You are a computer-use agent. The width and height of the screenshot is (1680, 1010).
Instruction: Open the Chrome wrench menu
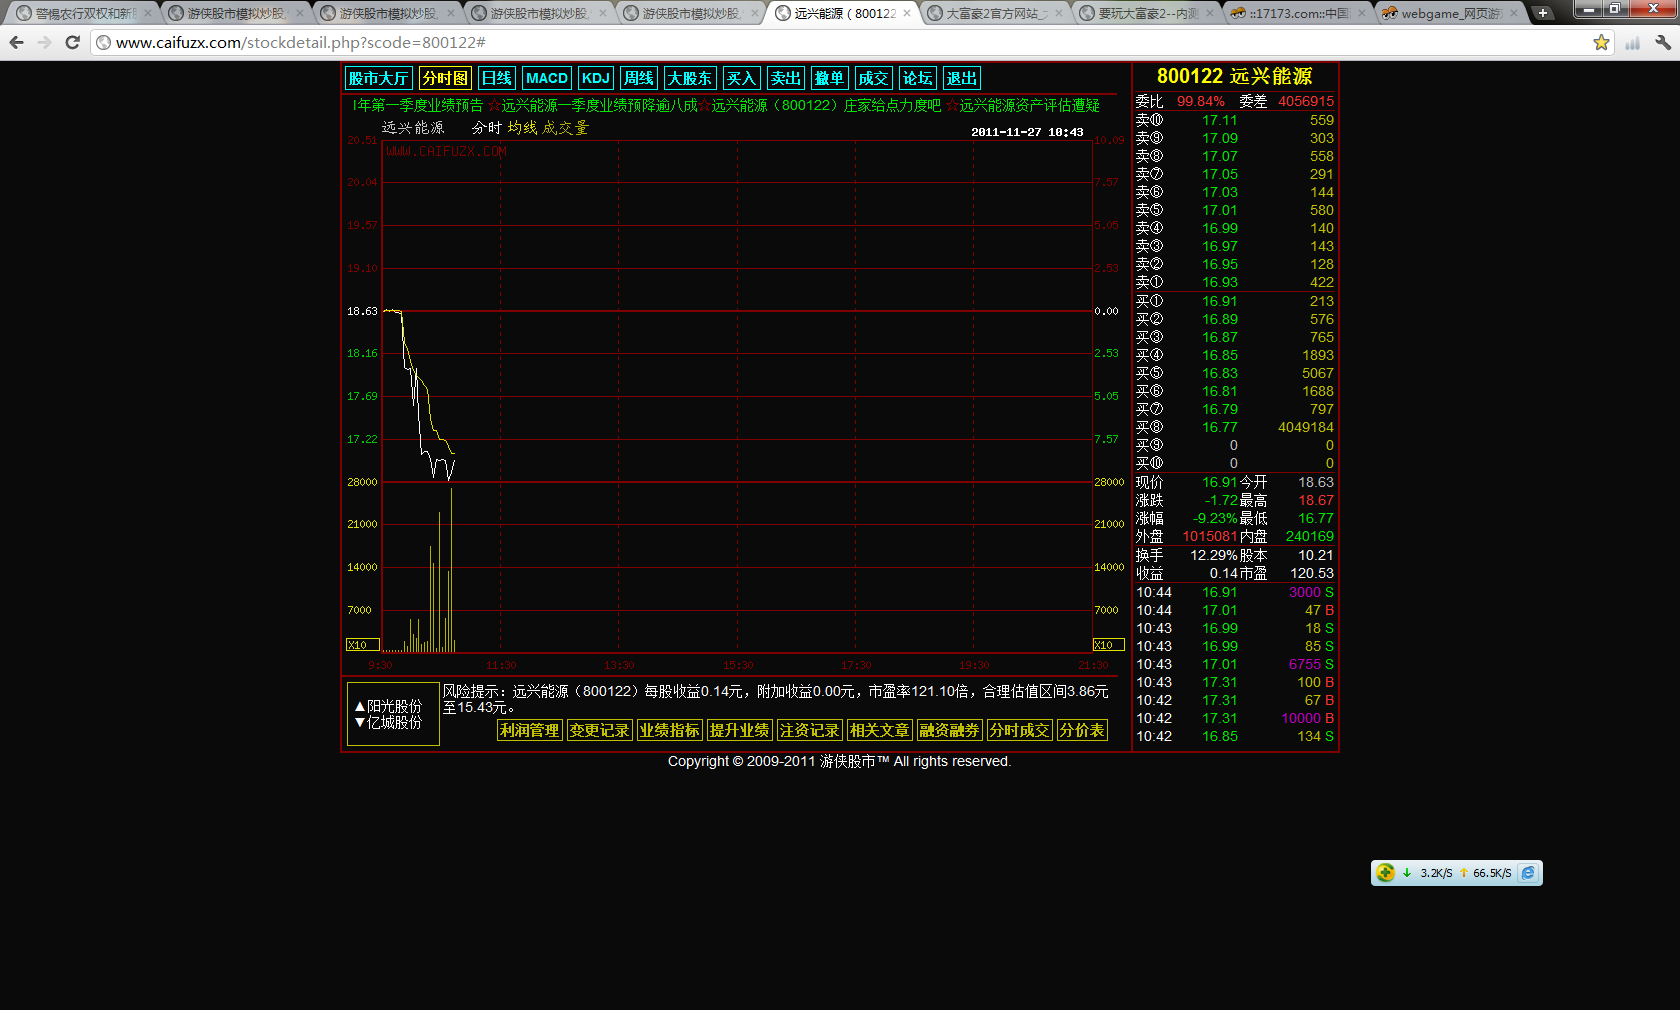(x=1662, y=42)
